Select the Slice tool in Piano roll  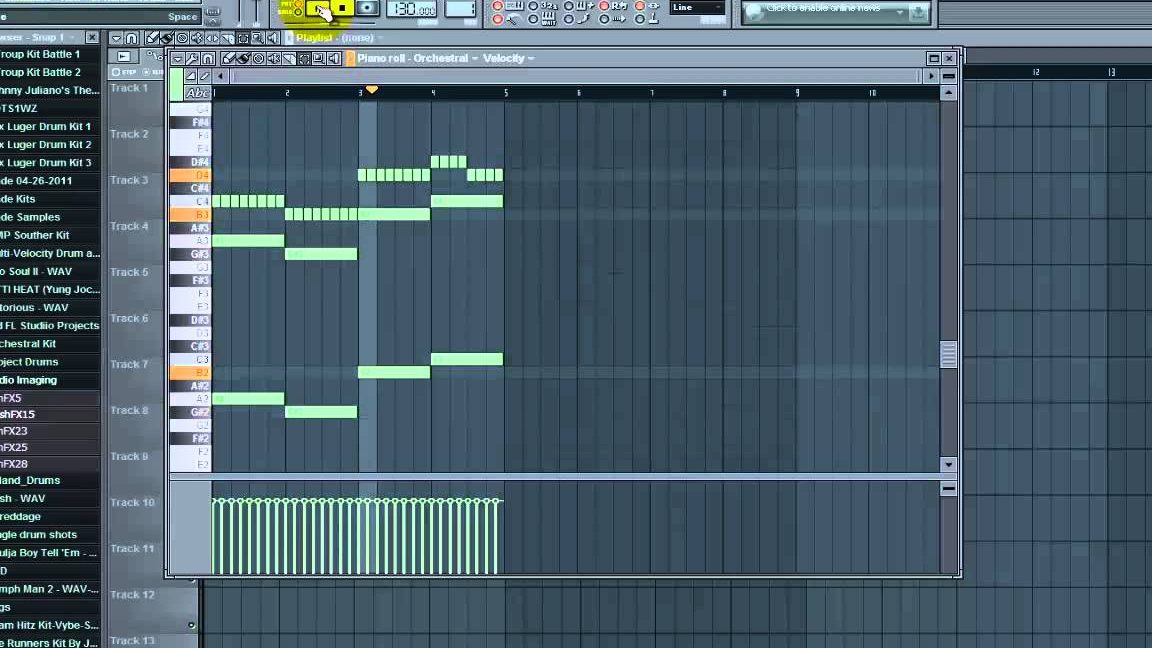pos(289,58)
